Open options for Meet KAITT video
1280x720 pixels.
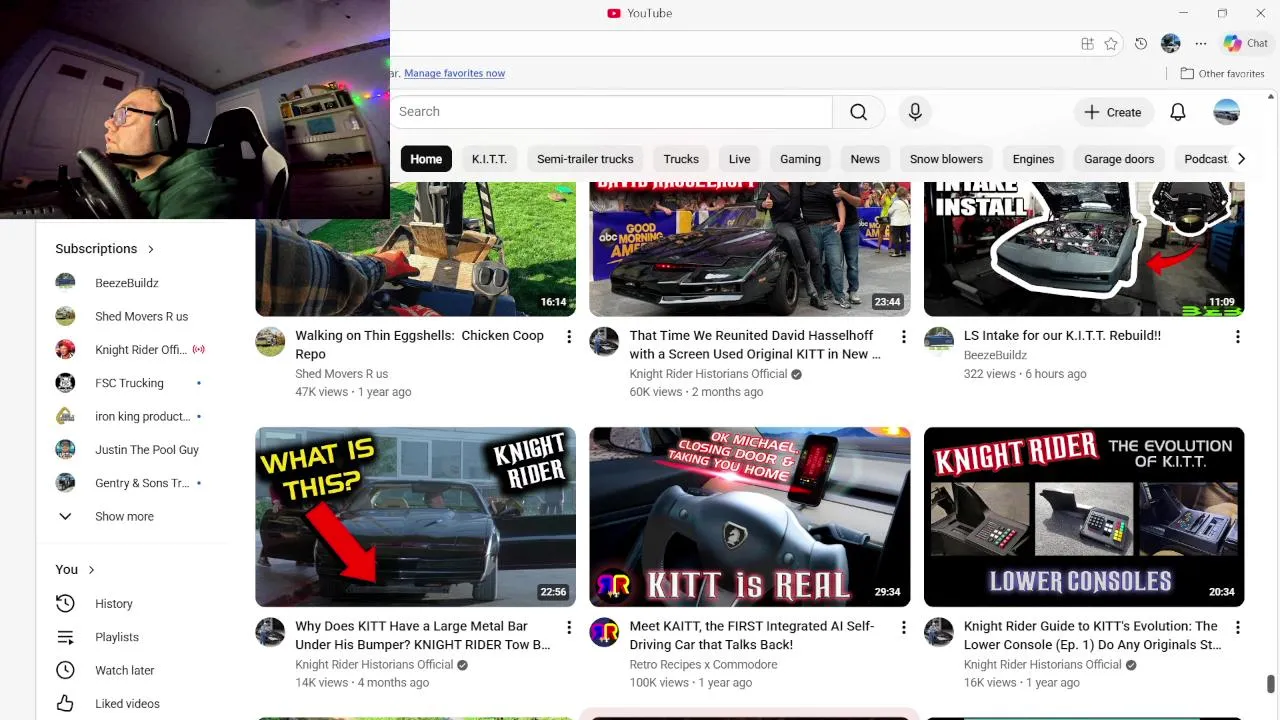(x=903, y=628)
